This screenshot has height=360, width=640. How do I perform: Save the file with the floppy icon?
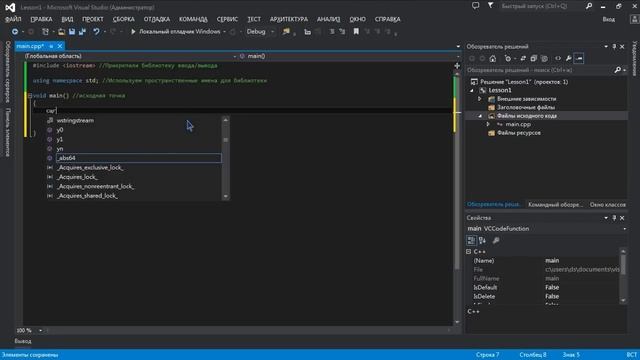tap(72, 31)
